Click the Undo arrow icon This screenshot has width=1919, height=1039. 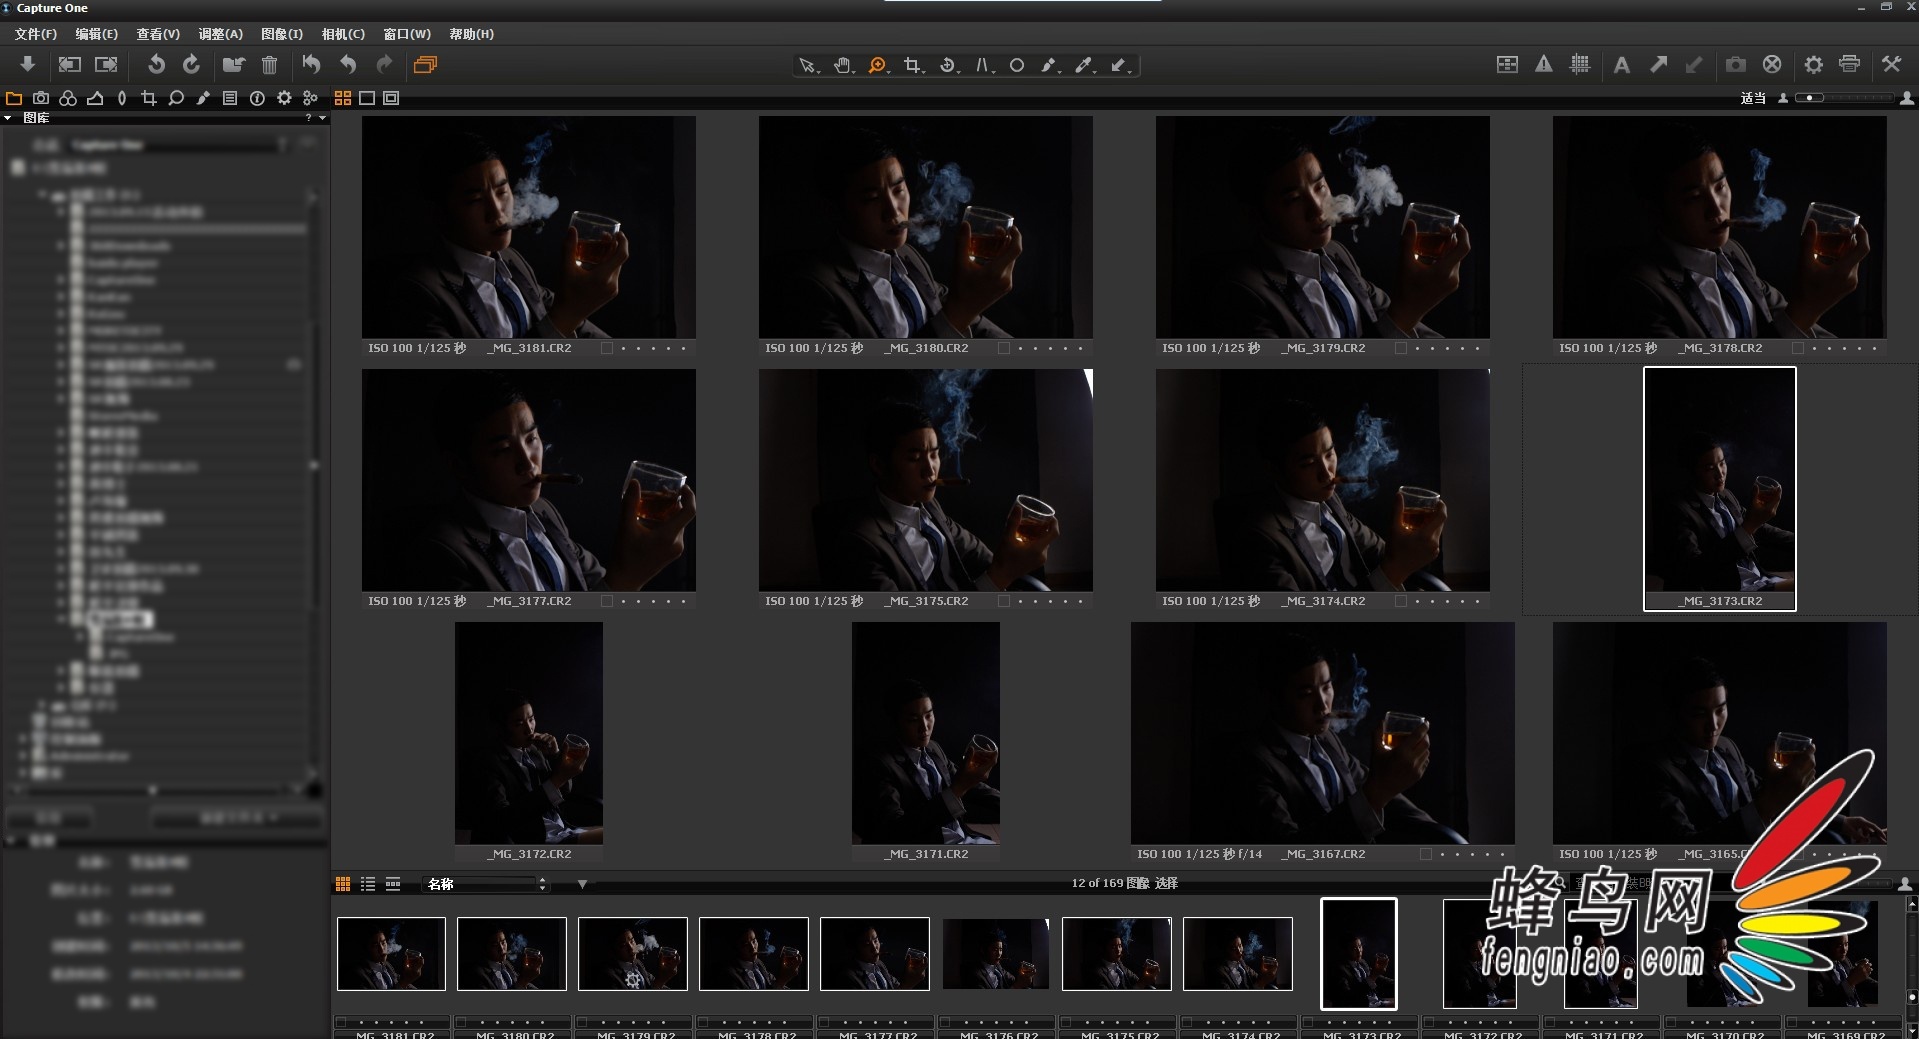click(348, 65)
